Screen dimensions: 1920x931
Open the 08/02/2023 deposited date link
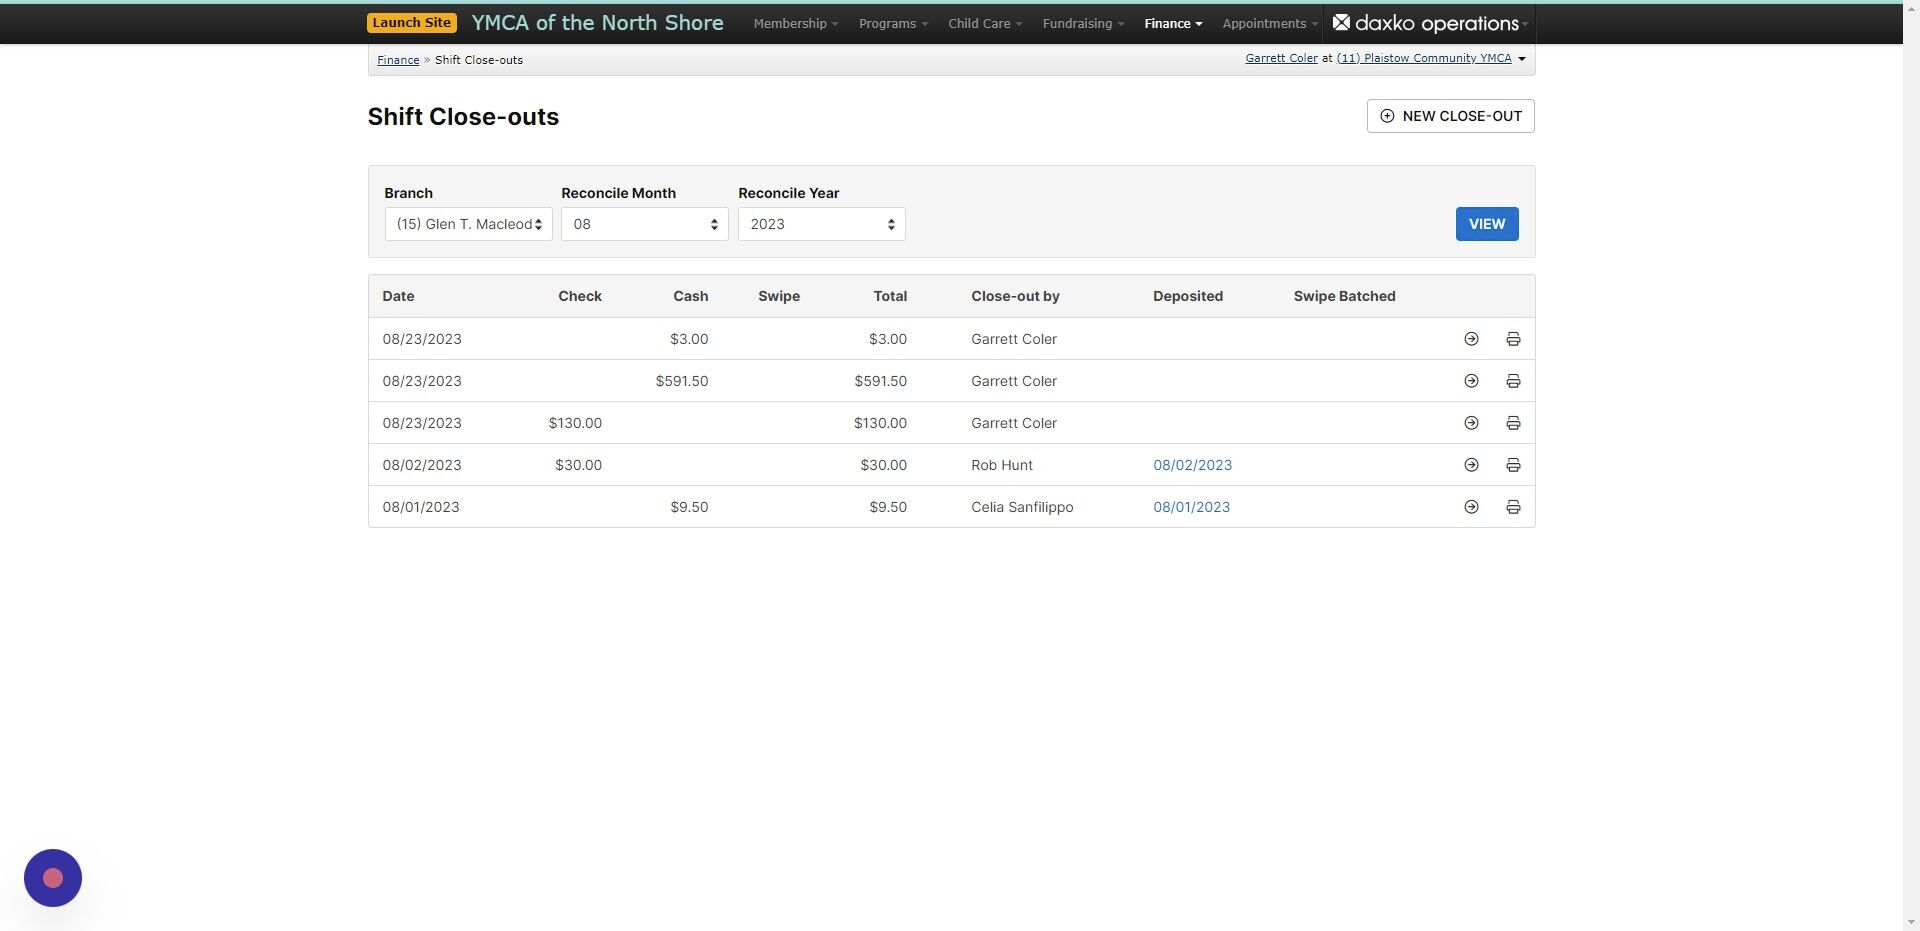[x=1192, y=465]
